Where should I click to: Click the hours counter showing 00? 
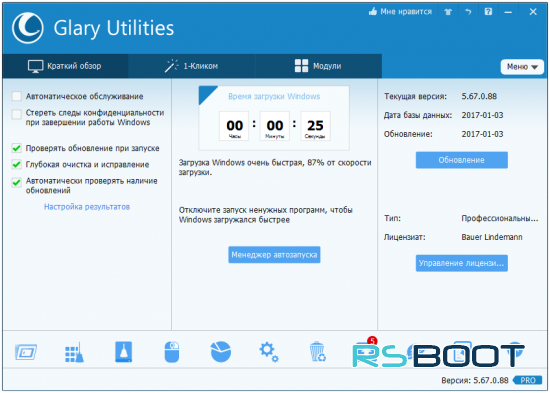234,126
